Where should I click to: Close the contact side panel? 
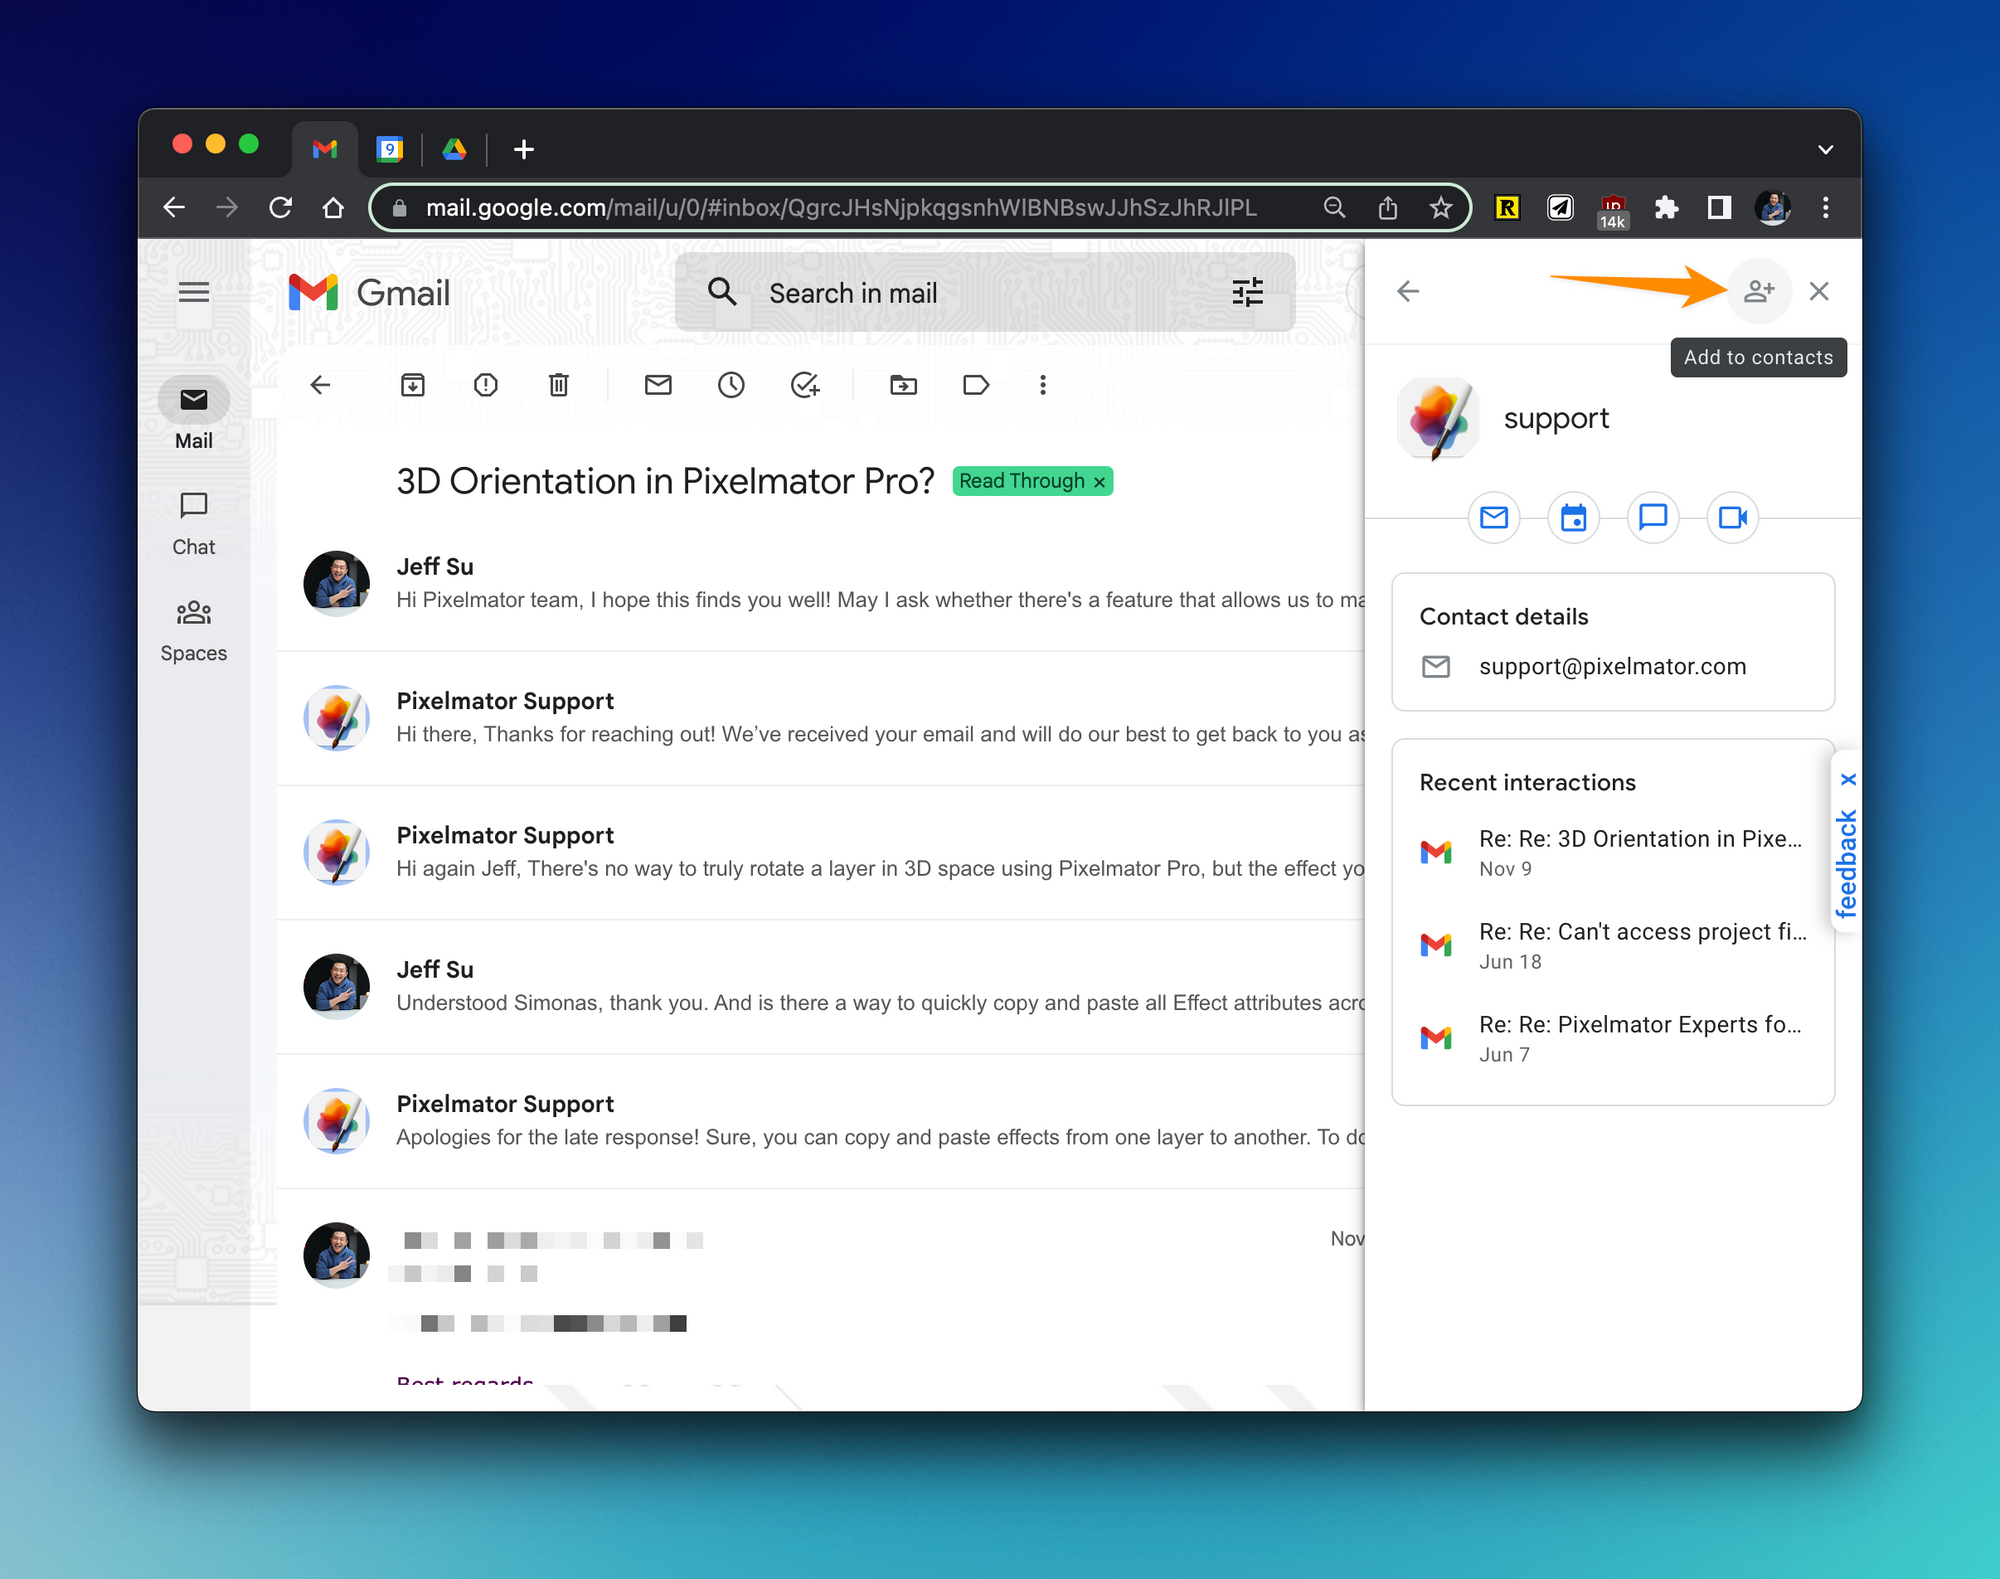coord(1819,291)
